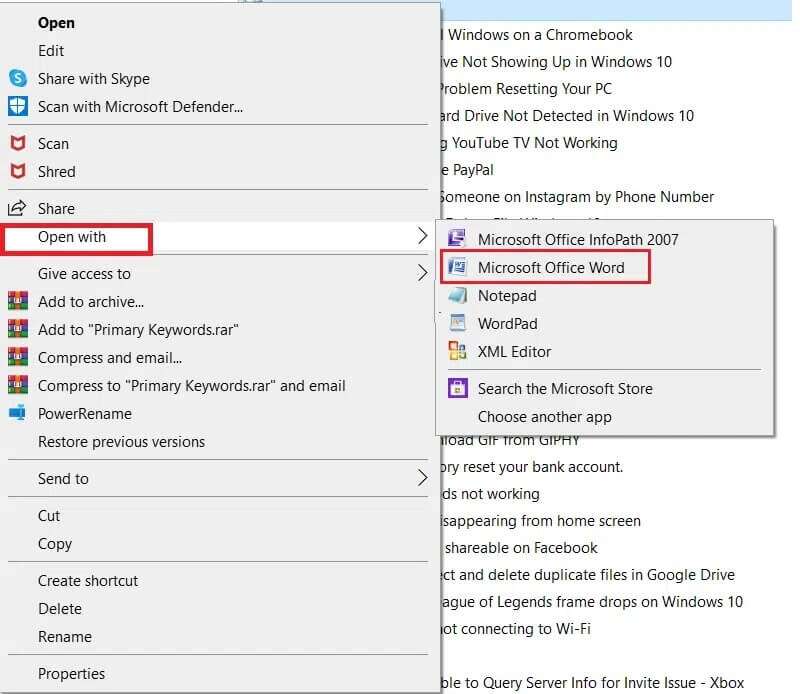
Task: Select Rename in the context menu
Action: click(218, 636)
